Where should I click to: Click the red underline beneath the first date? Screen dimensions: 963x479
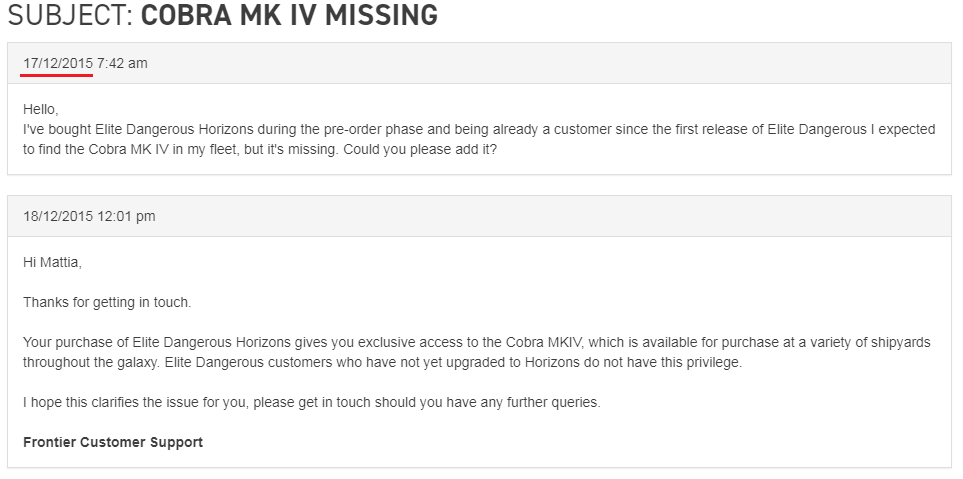57,75
